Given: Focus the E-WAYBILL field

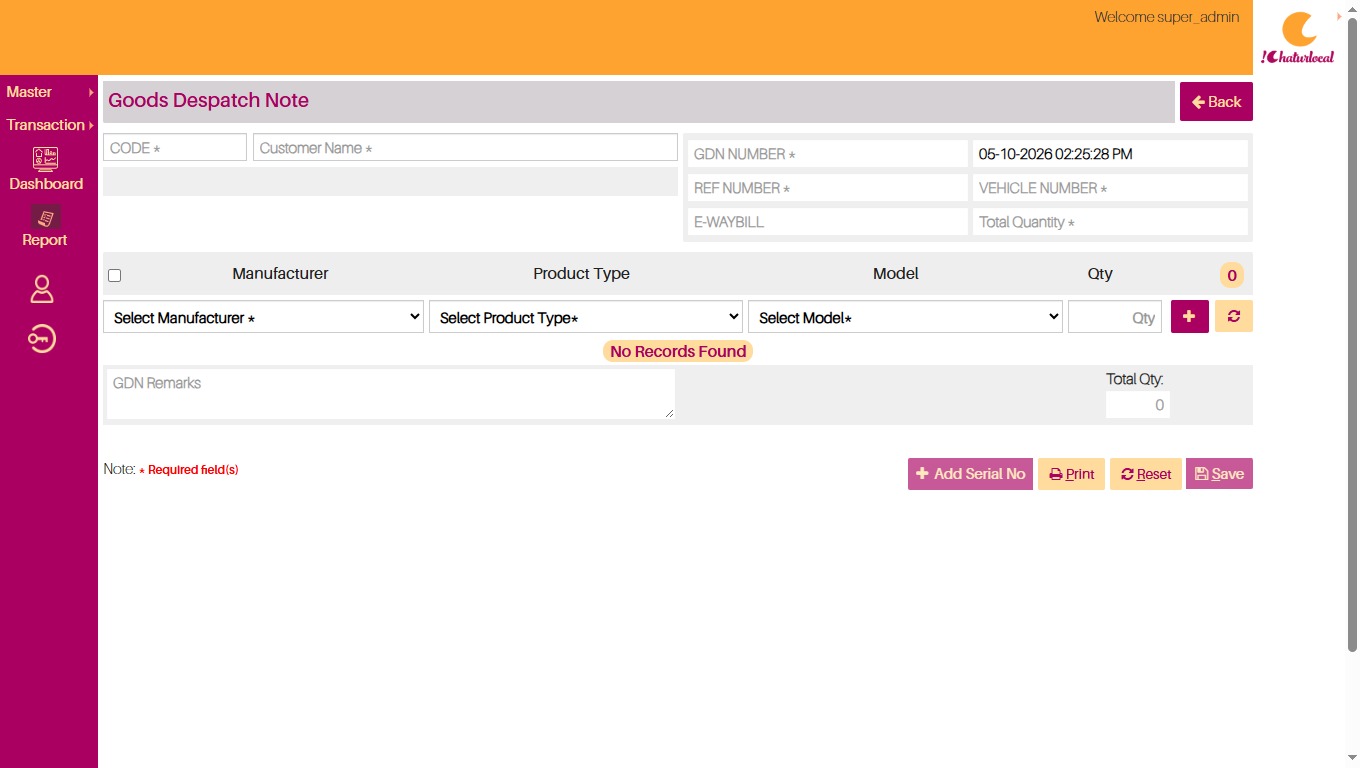Looking at the screenshot, I should [x=828, y=222].
